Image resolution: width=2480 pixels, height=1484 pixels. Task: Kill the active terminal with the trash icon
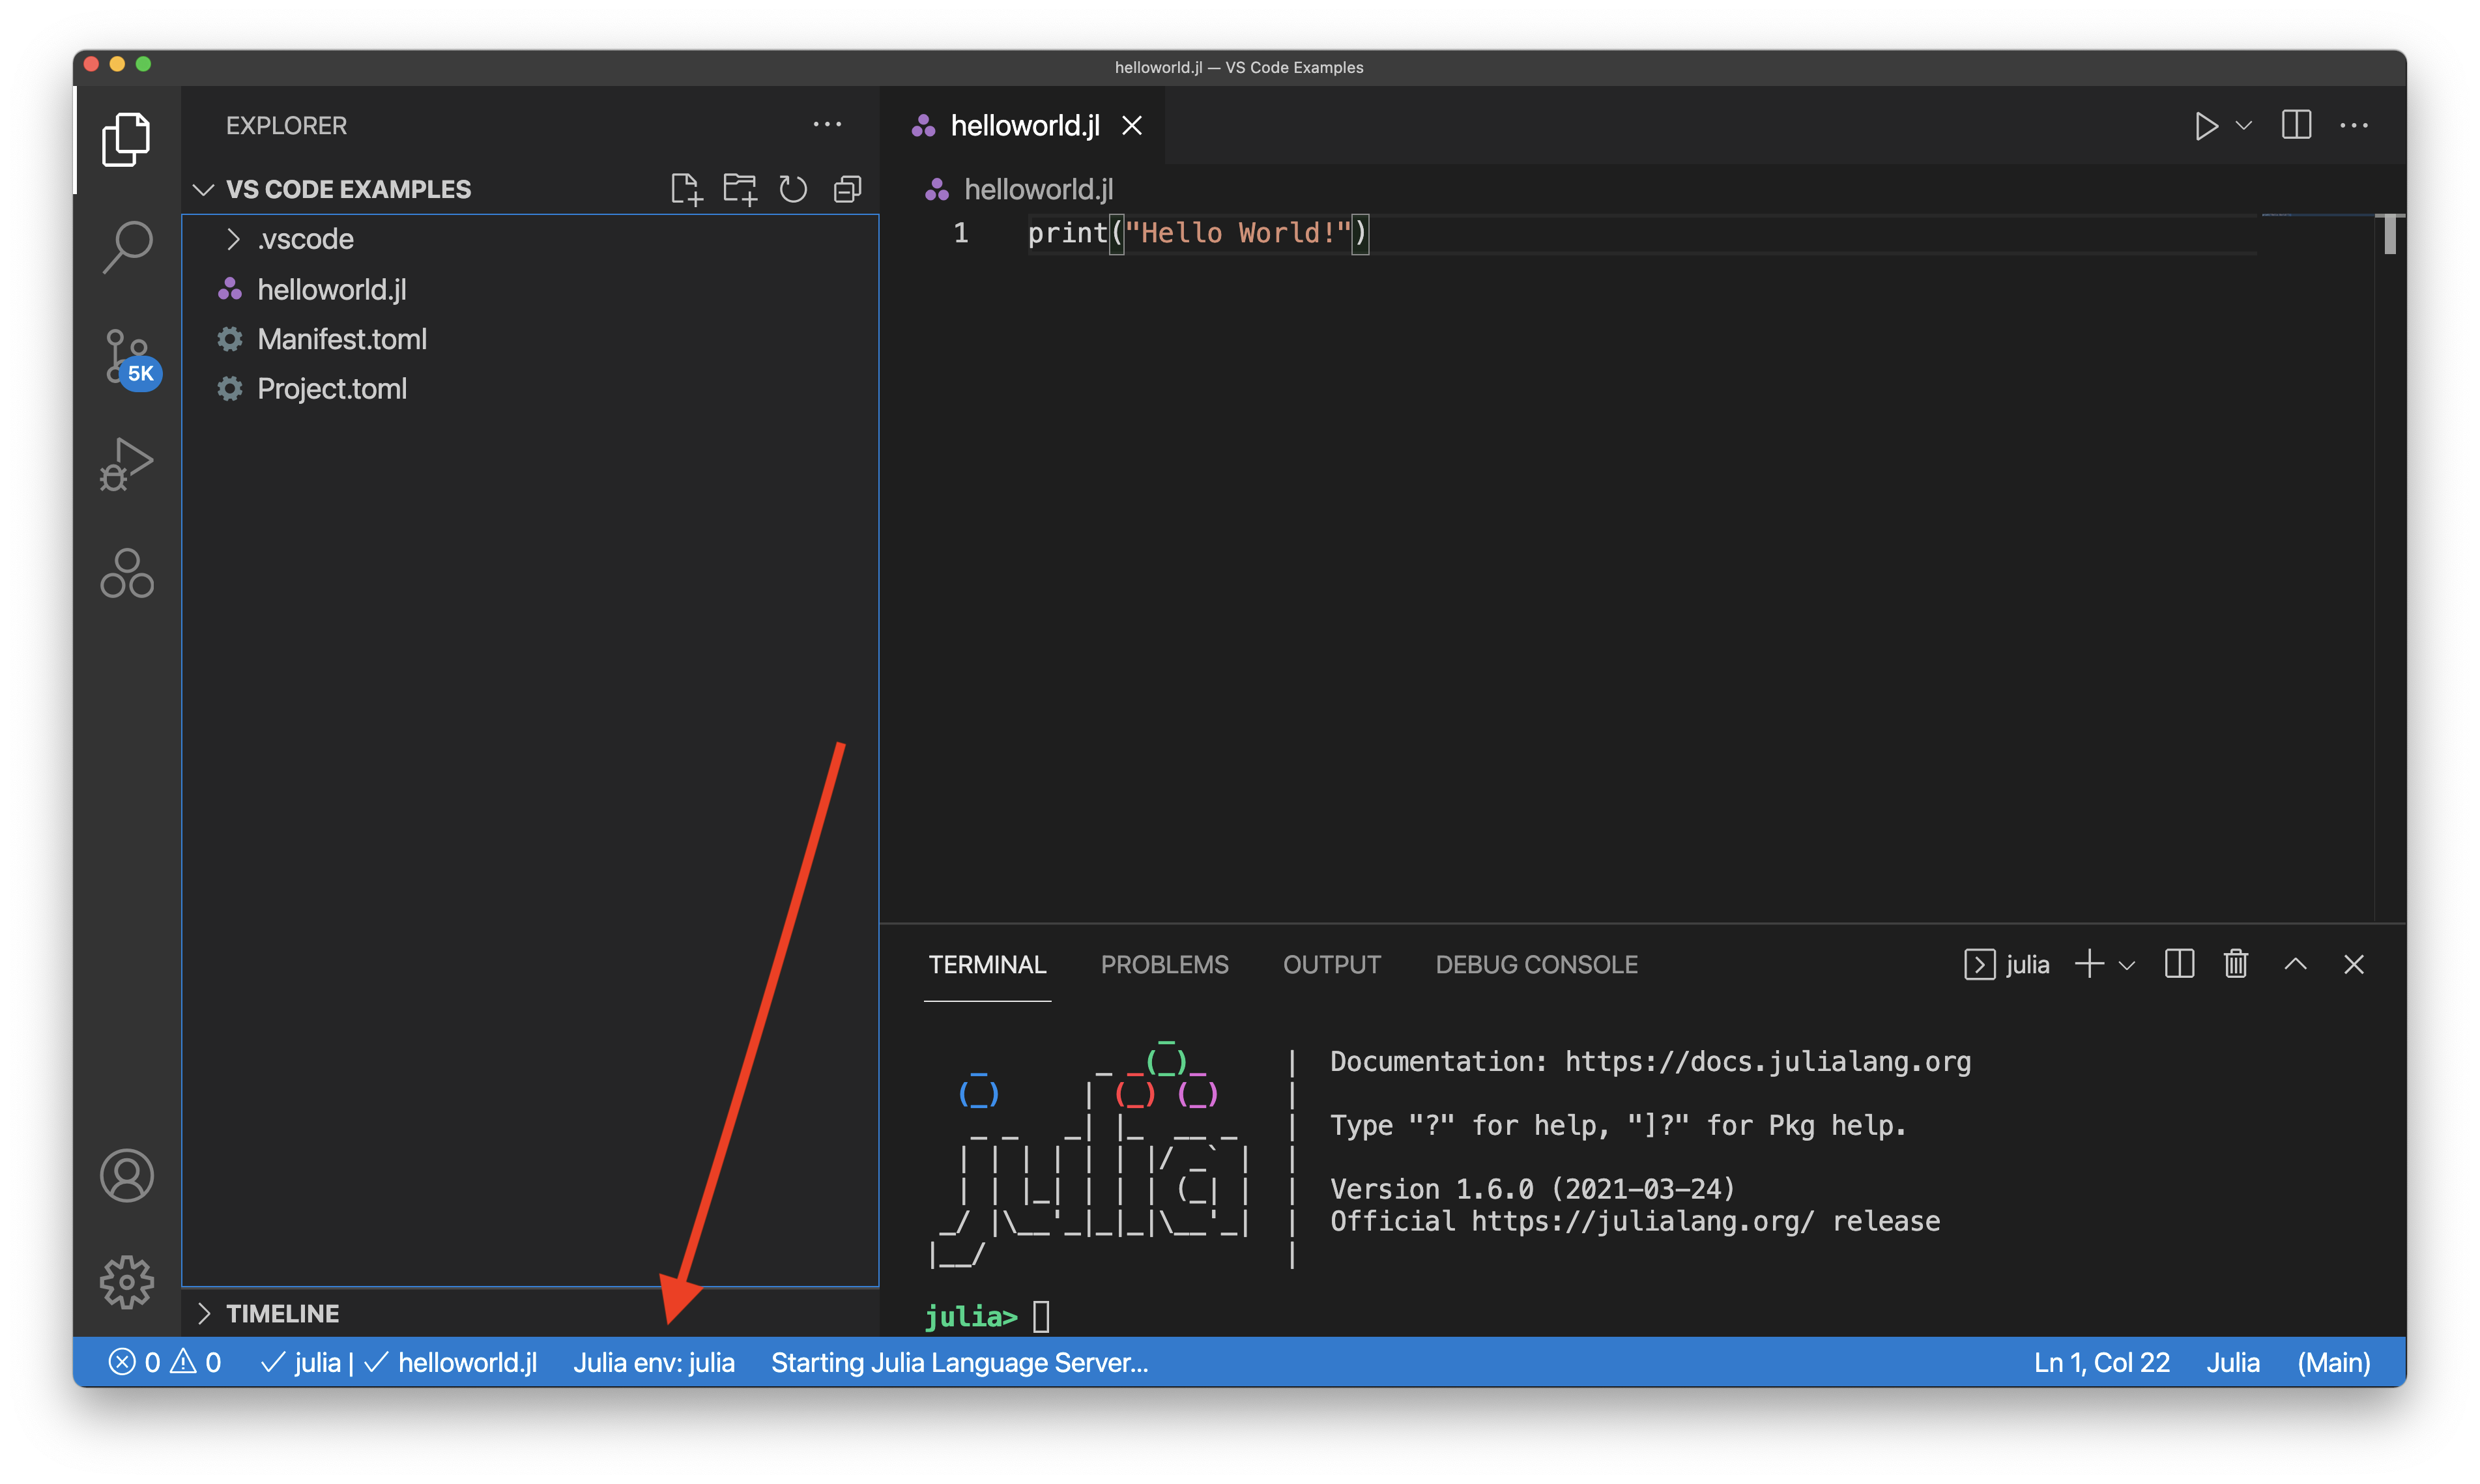(x=2236, y=964)
